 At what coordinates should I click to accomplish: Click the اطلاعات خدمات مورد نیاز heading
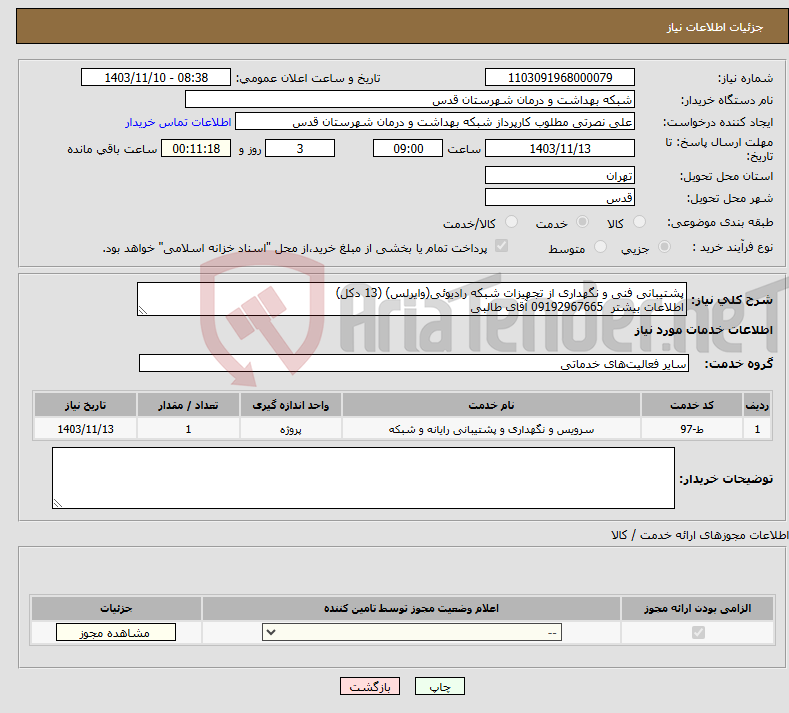pyautogui.click(x=703, y=330)
